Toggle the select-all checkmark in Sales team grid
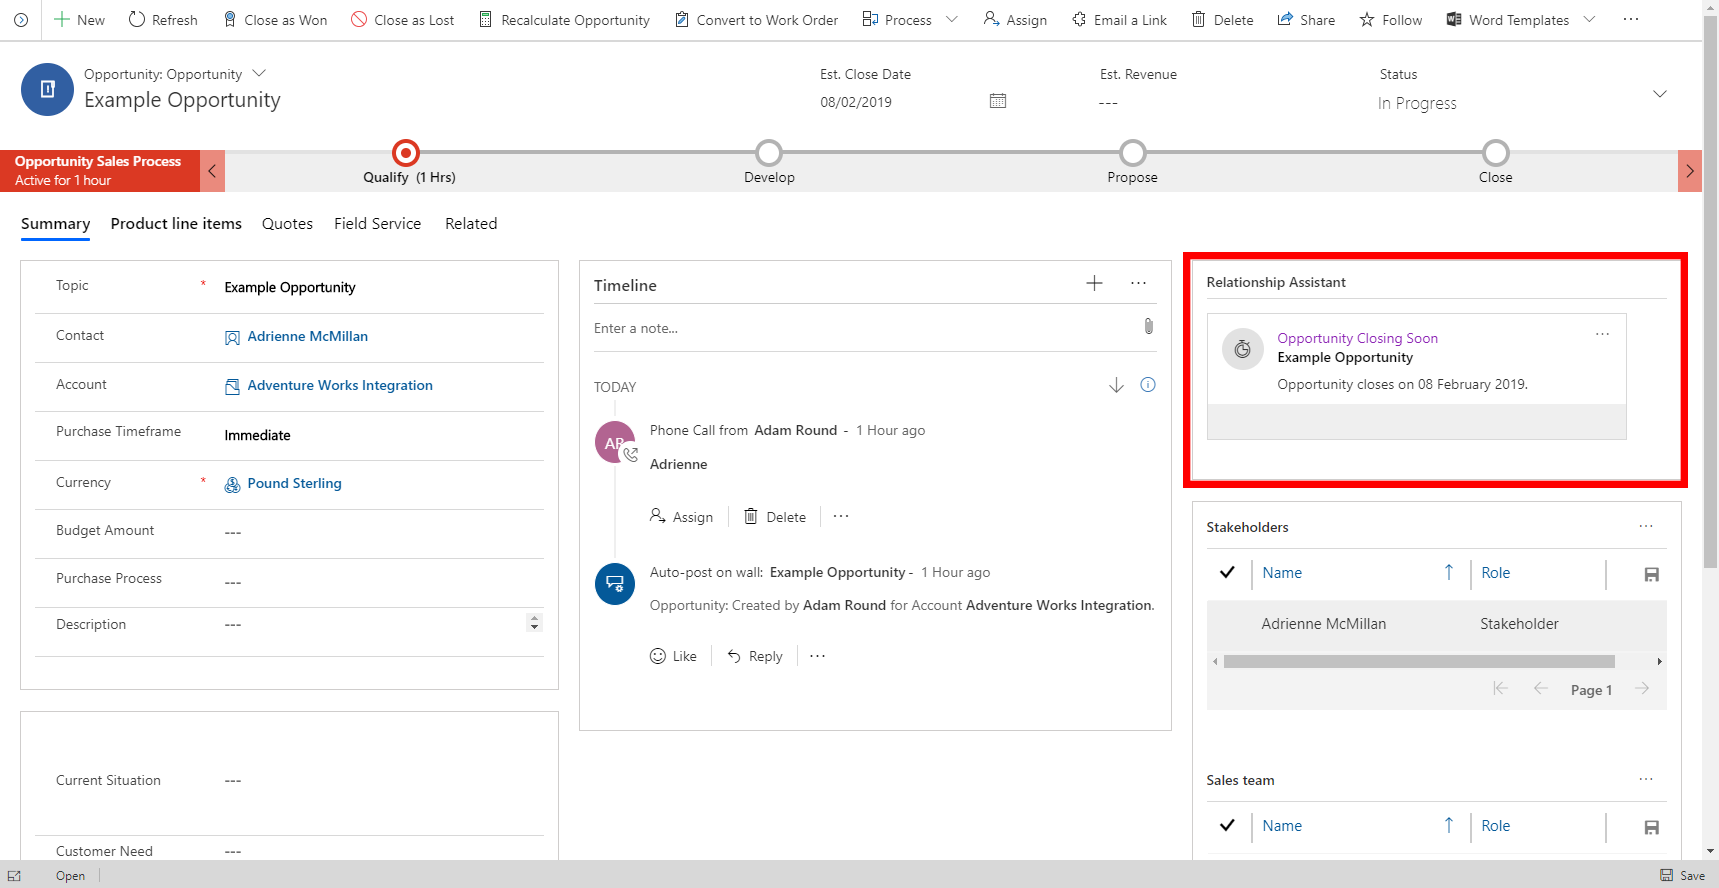 pos(1227,826)
